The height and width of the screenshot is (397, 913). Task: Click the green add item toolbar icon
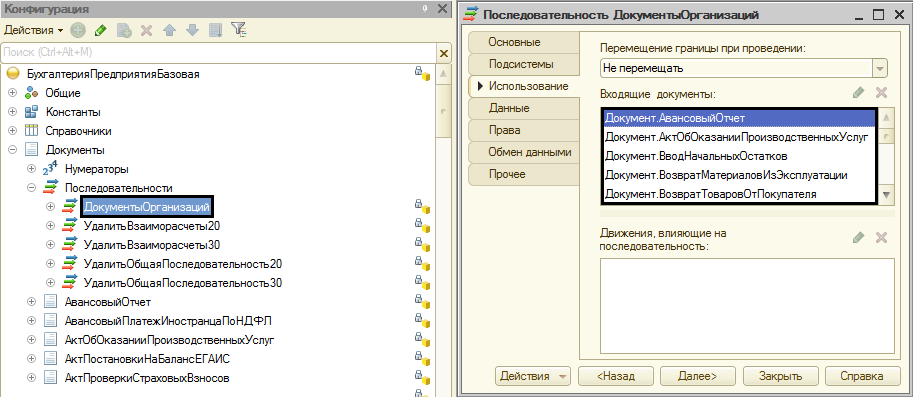click(78, 30)
